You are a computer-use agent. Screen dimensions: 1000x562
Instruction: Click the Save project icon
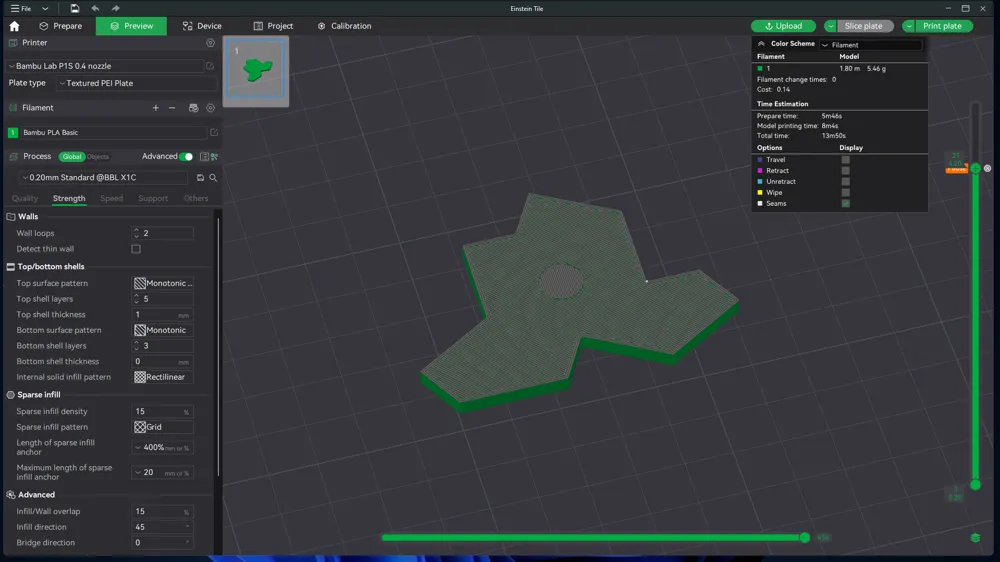tap(74, 8)
